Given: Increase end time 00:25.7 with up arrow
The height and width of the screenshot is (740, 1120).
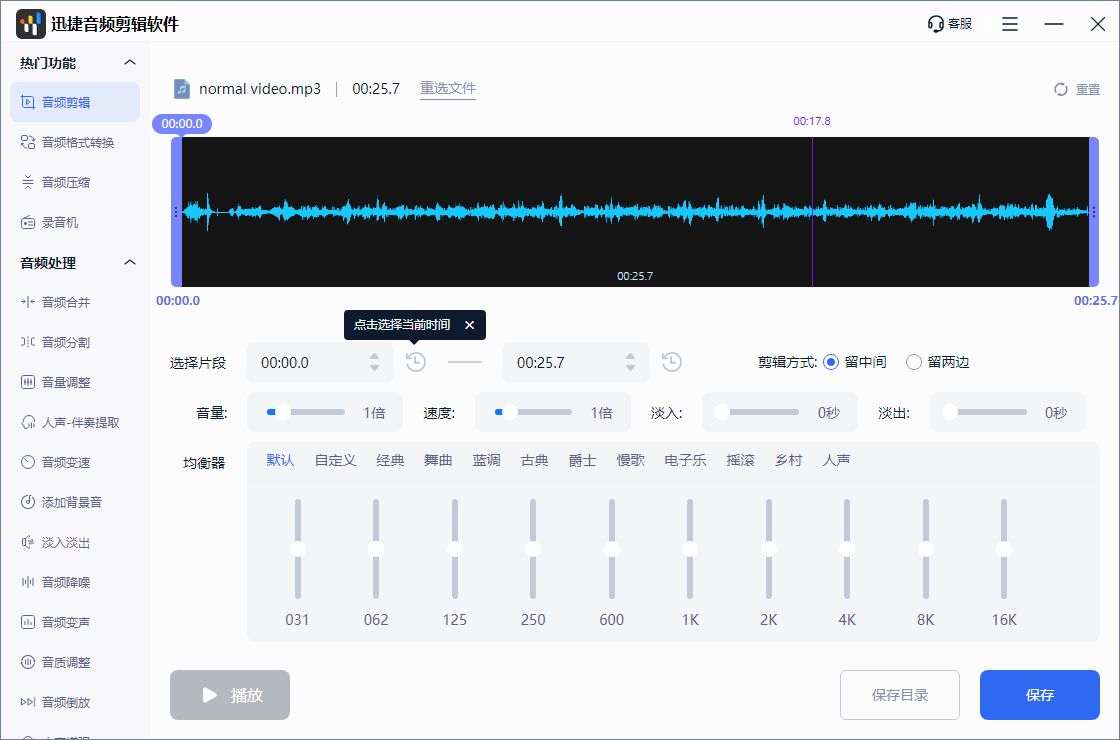Looking at the screenshot, I should point(630,356).
